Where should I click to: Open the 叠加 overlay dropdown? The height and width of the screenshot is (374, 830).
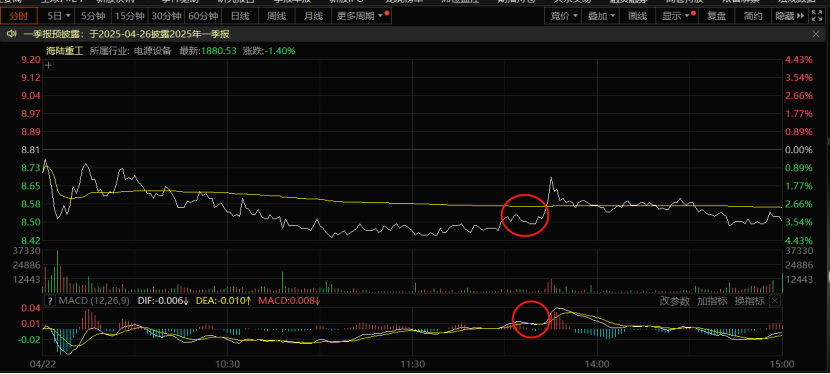point(601,16)
